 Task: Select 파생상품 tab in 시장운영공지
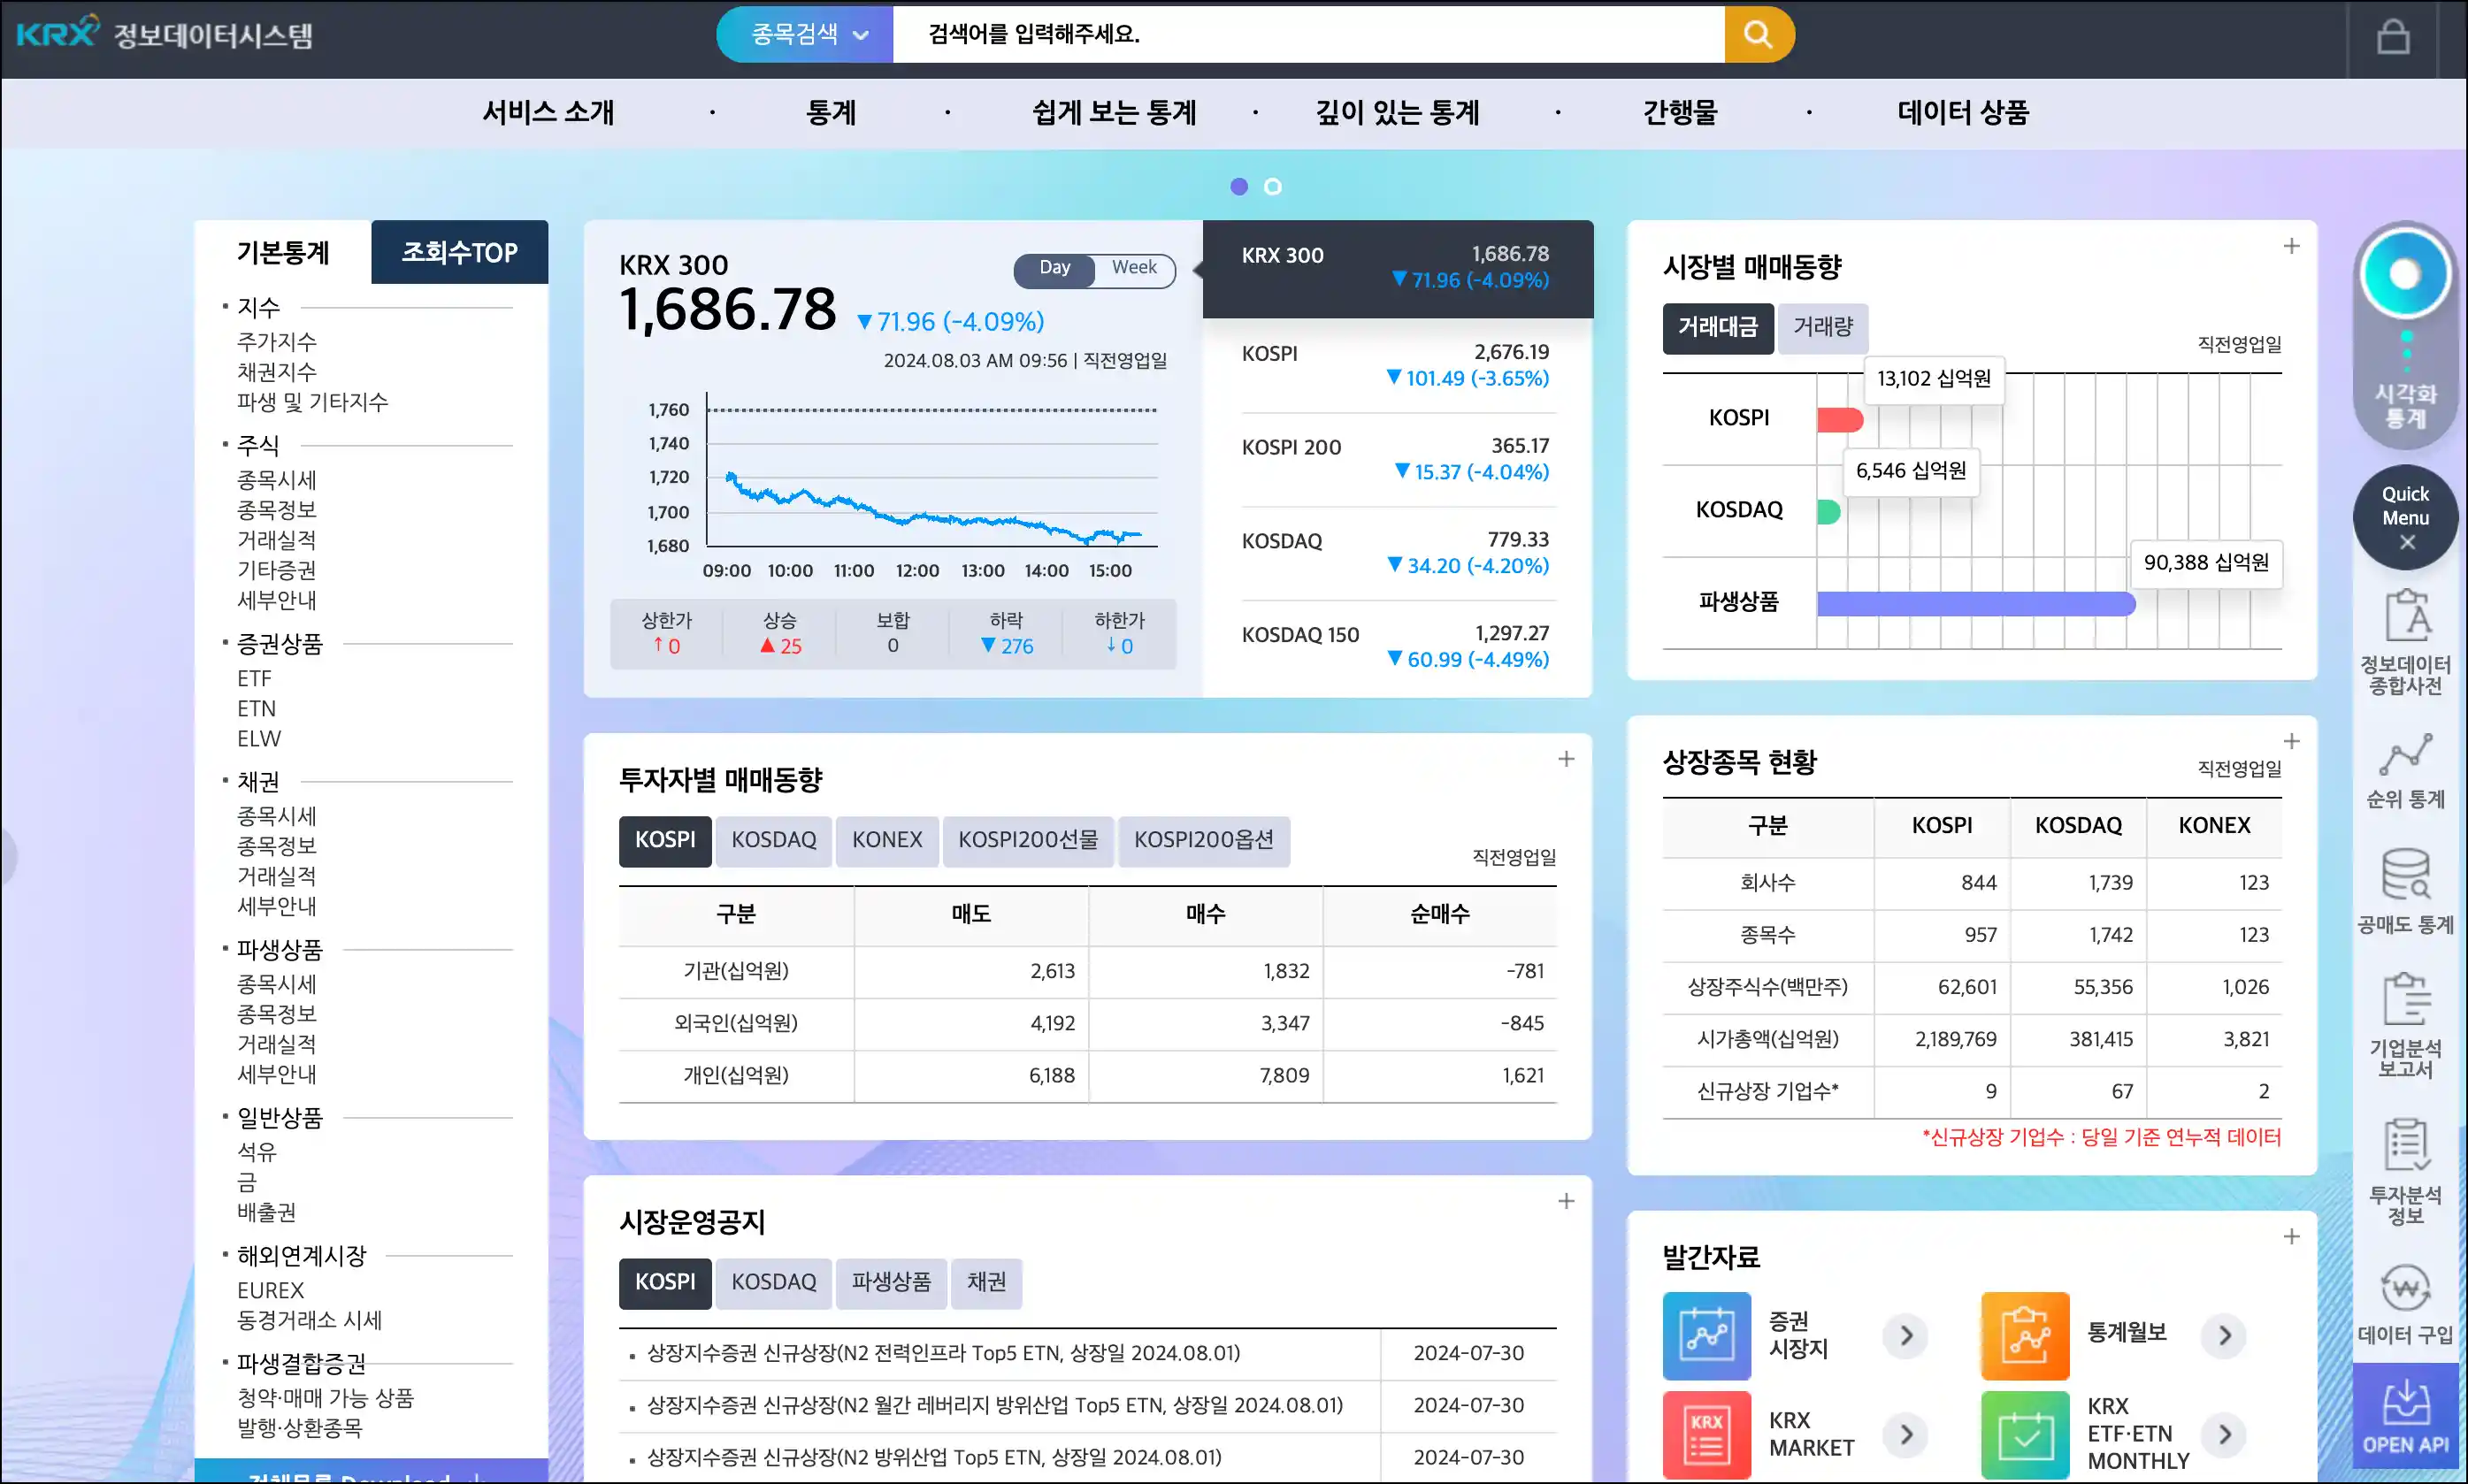coord(890,1282)
